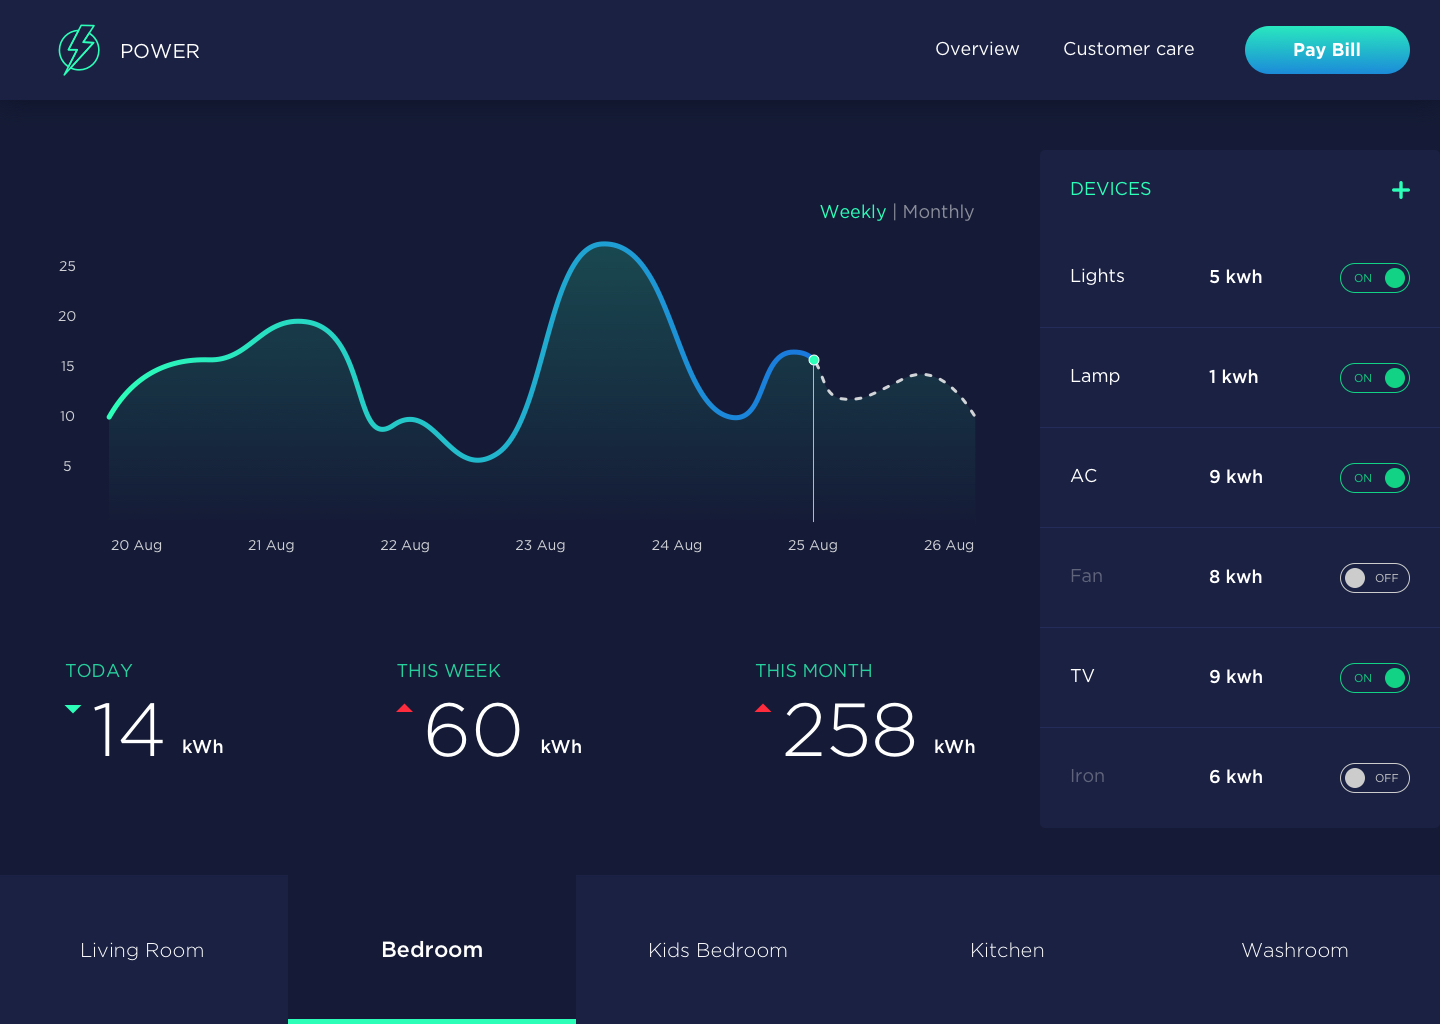
Task: Click the Iron device name
Action: tap(1087, 776)
